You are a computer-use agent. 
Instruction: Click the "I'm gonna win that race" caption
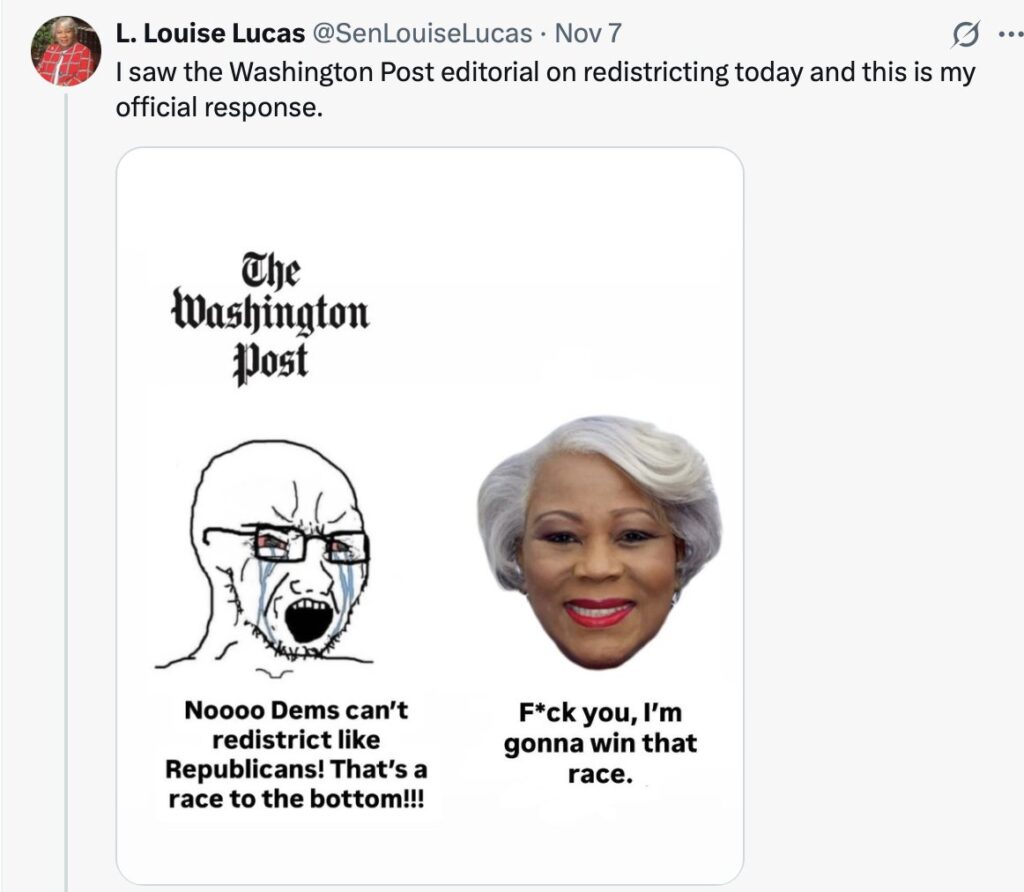(600, 744)
